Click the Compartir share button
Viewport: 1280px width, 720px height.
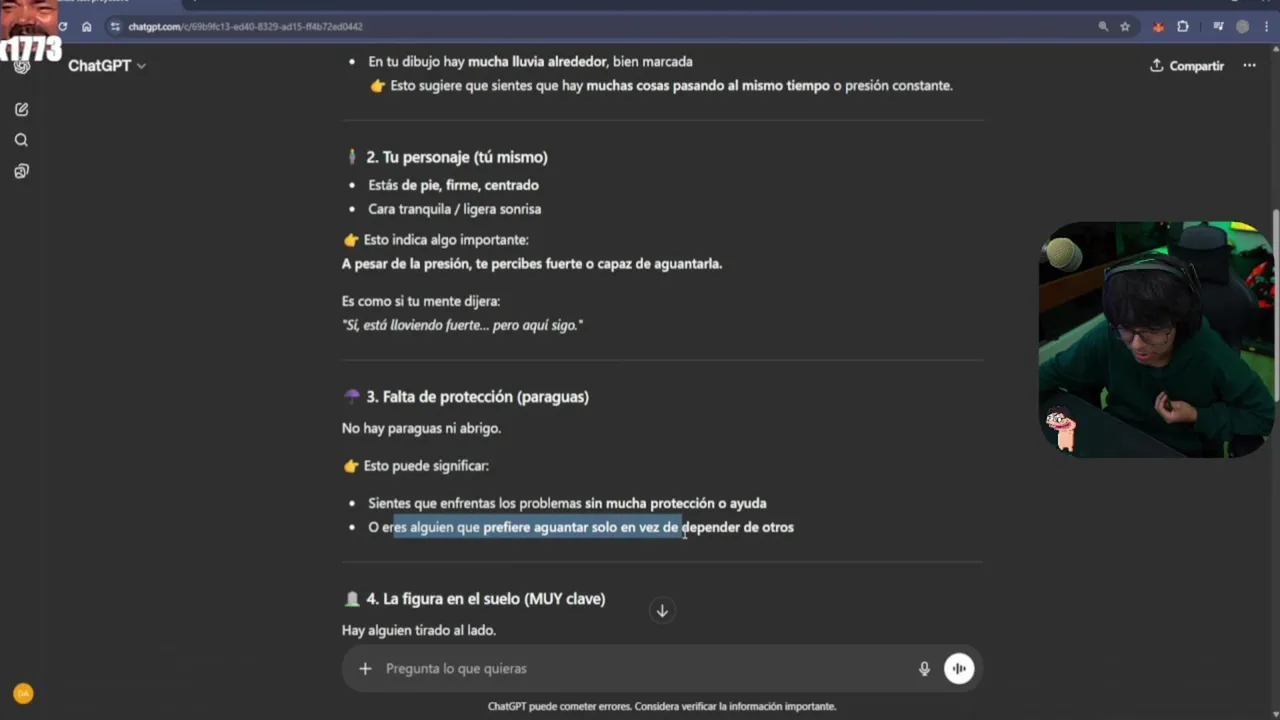point(1187,66)
